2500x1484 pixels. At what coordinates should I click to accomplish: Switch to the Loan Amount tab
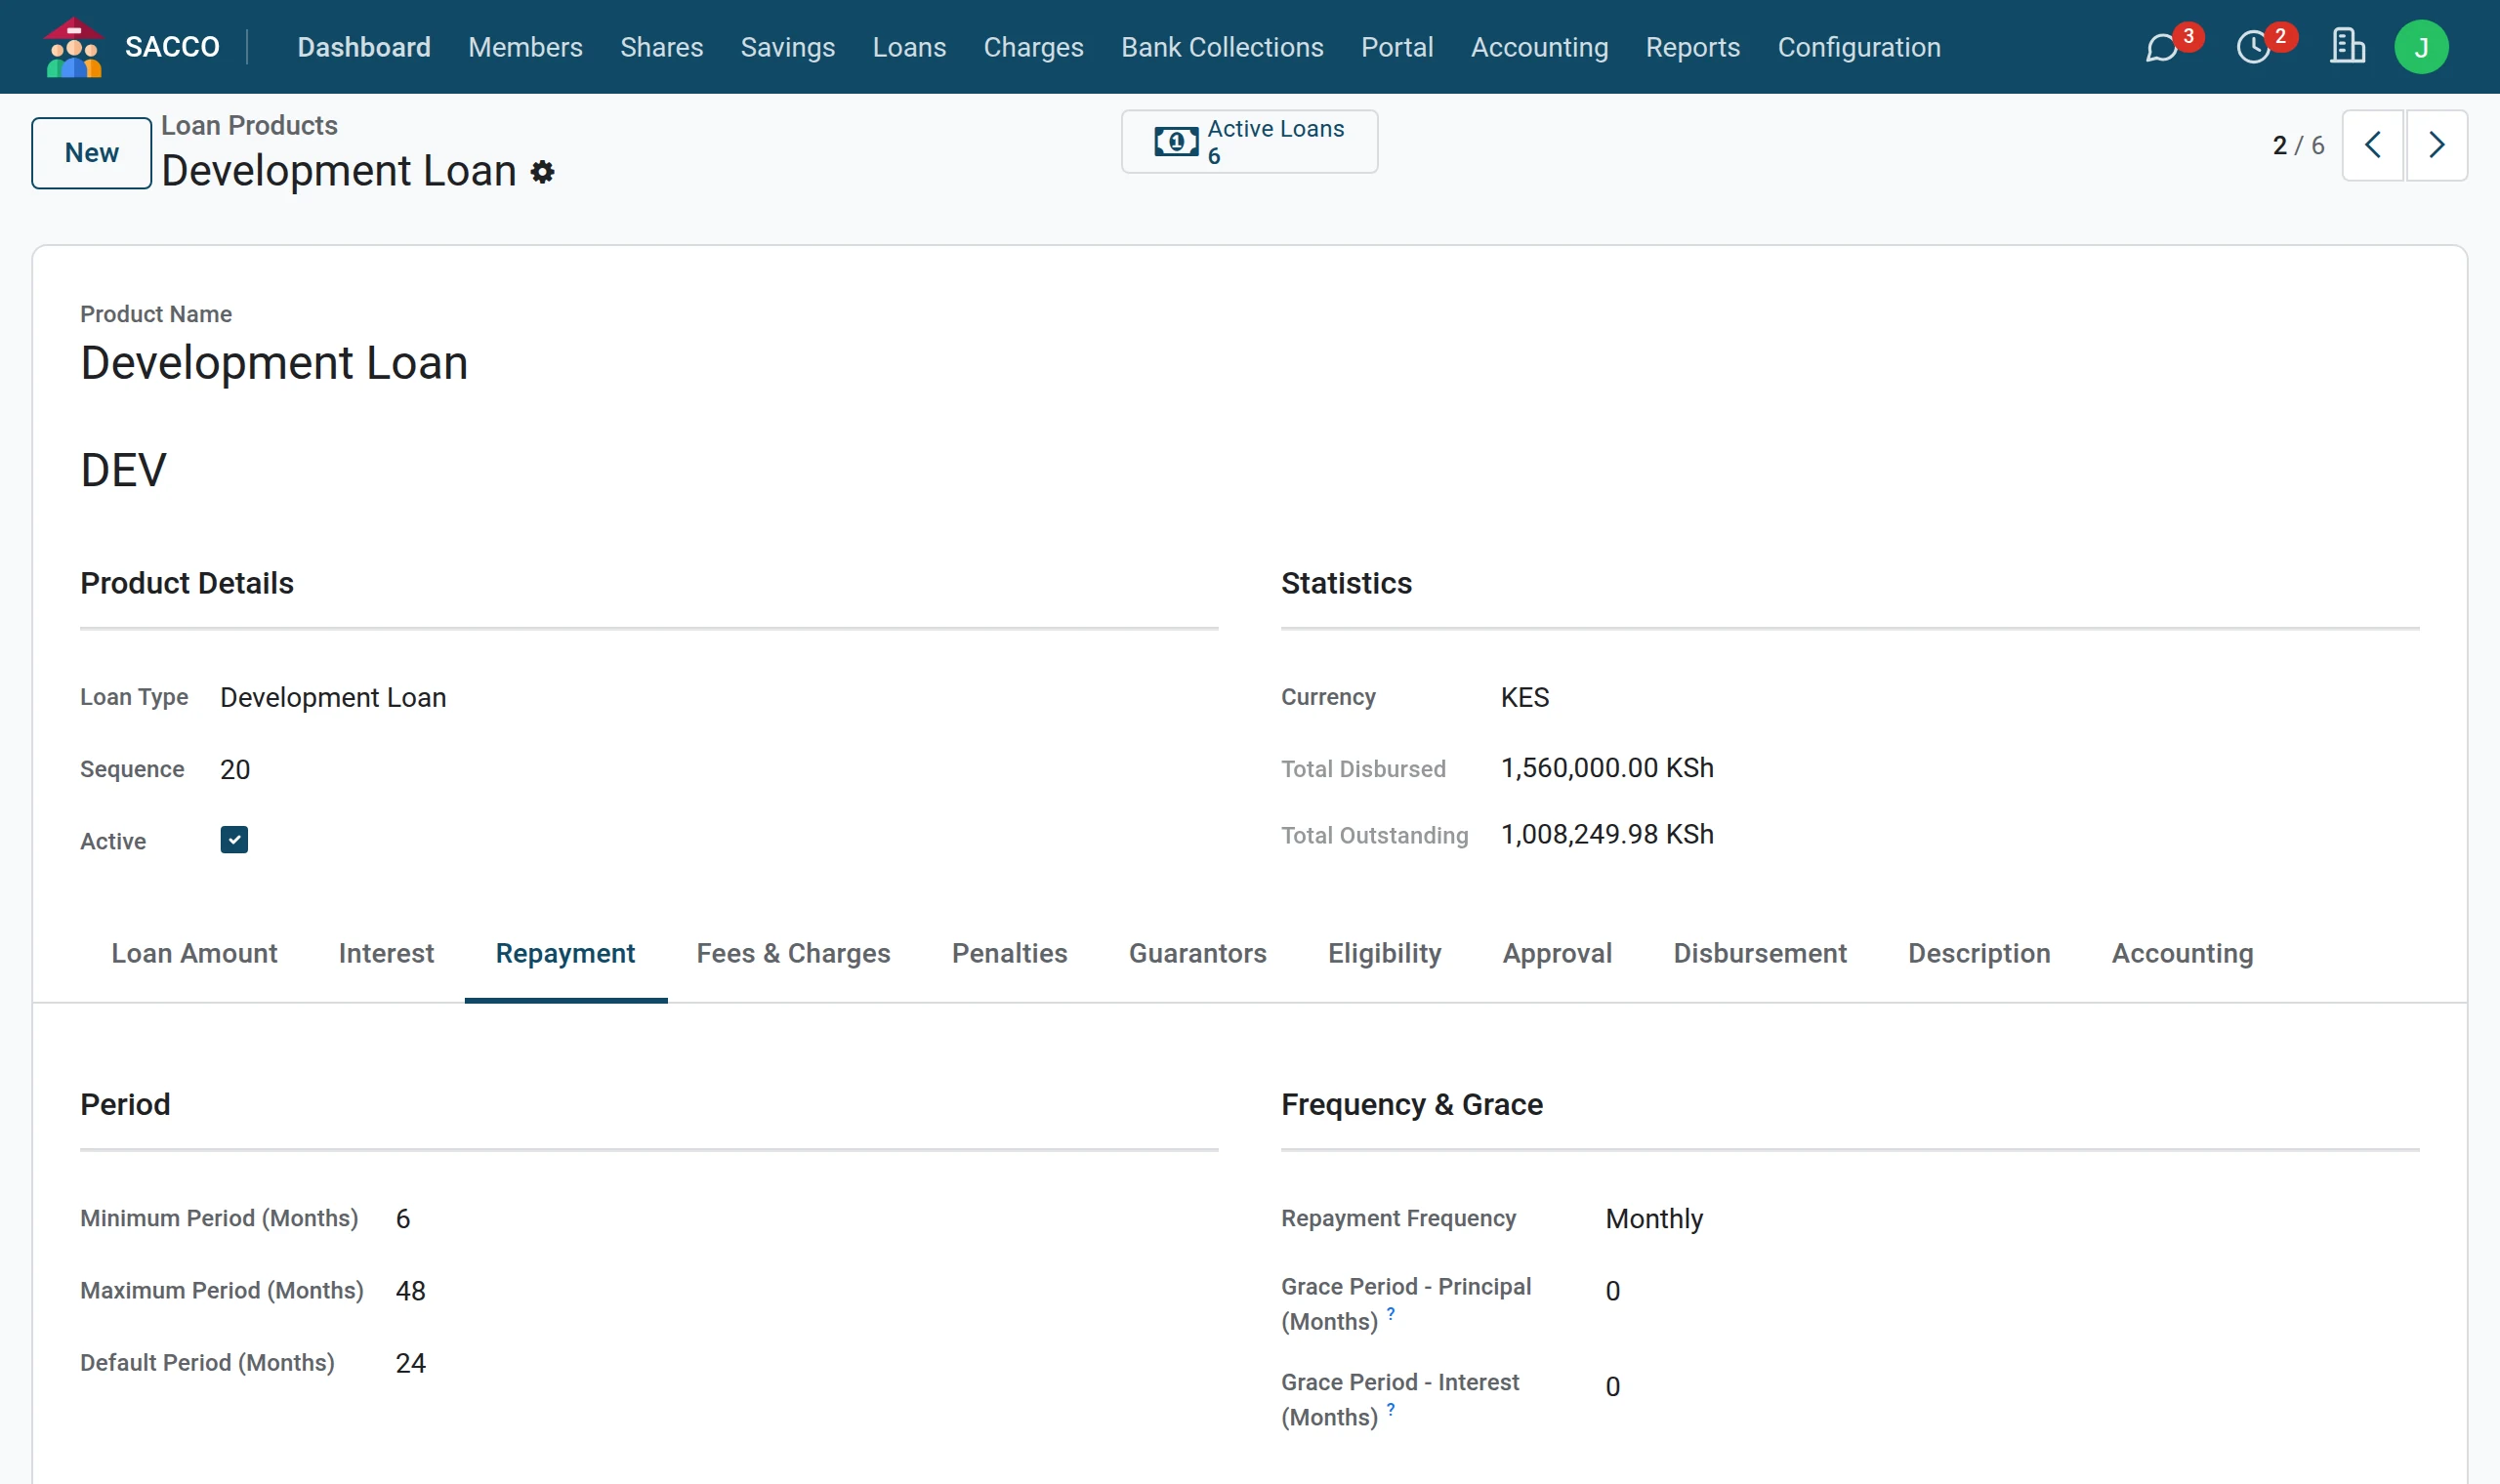[194, 953]
